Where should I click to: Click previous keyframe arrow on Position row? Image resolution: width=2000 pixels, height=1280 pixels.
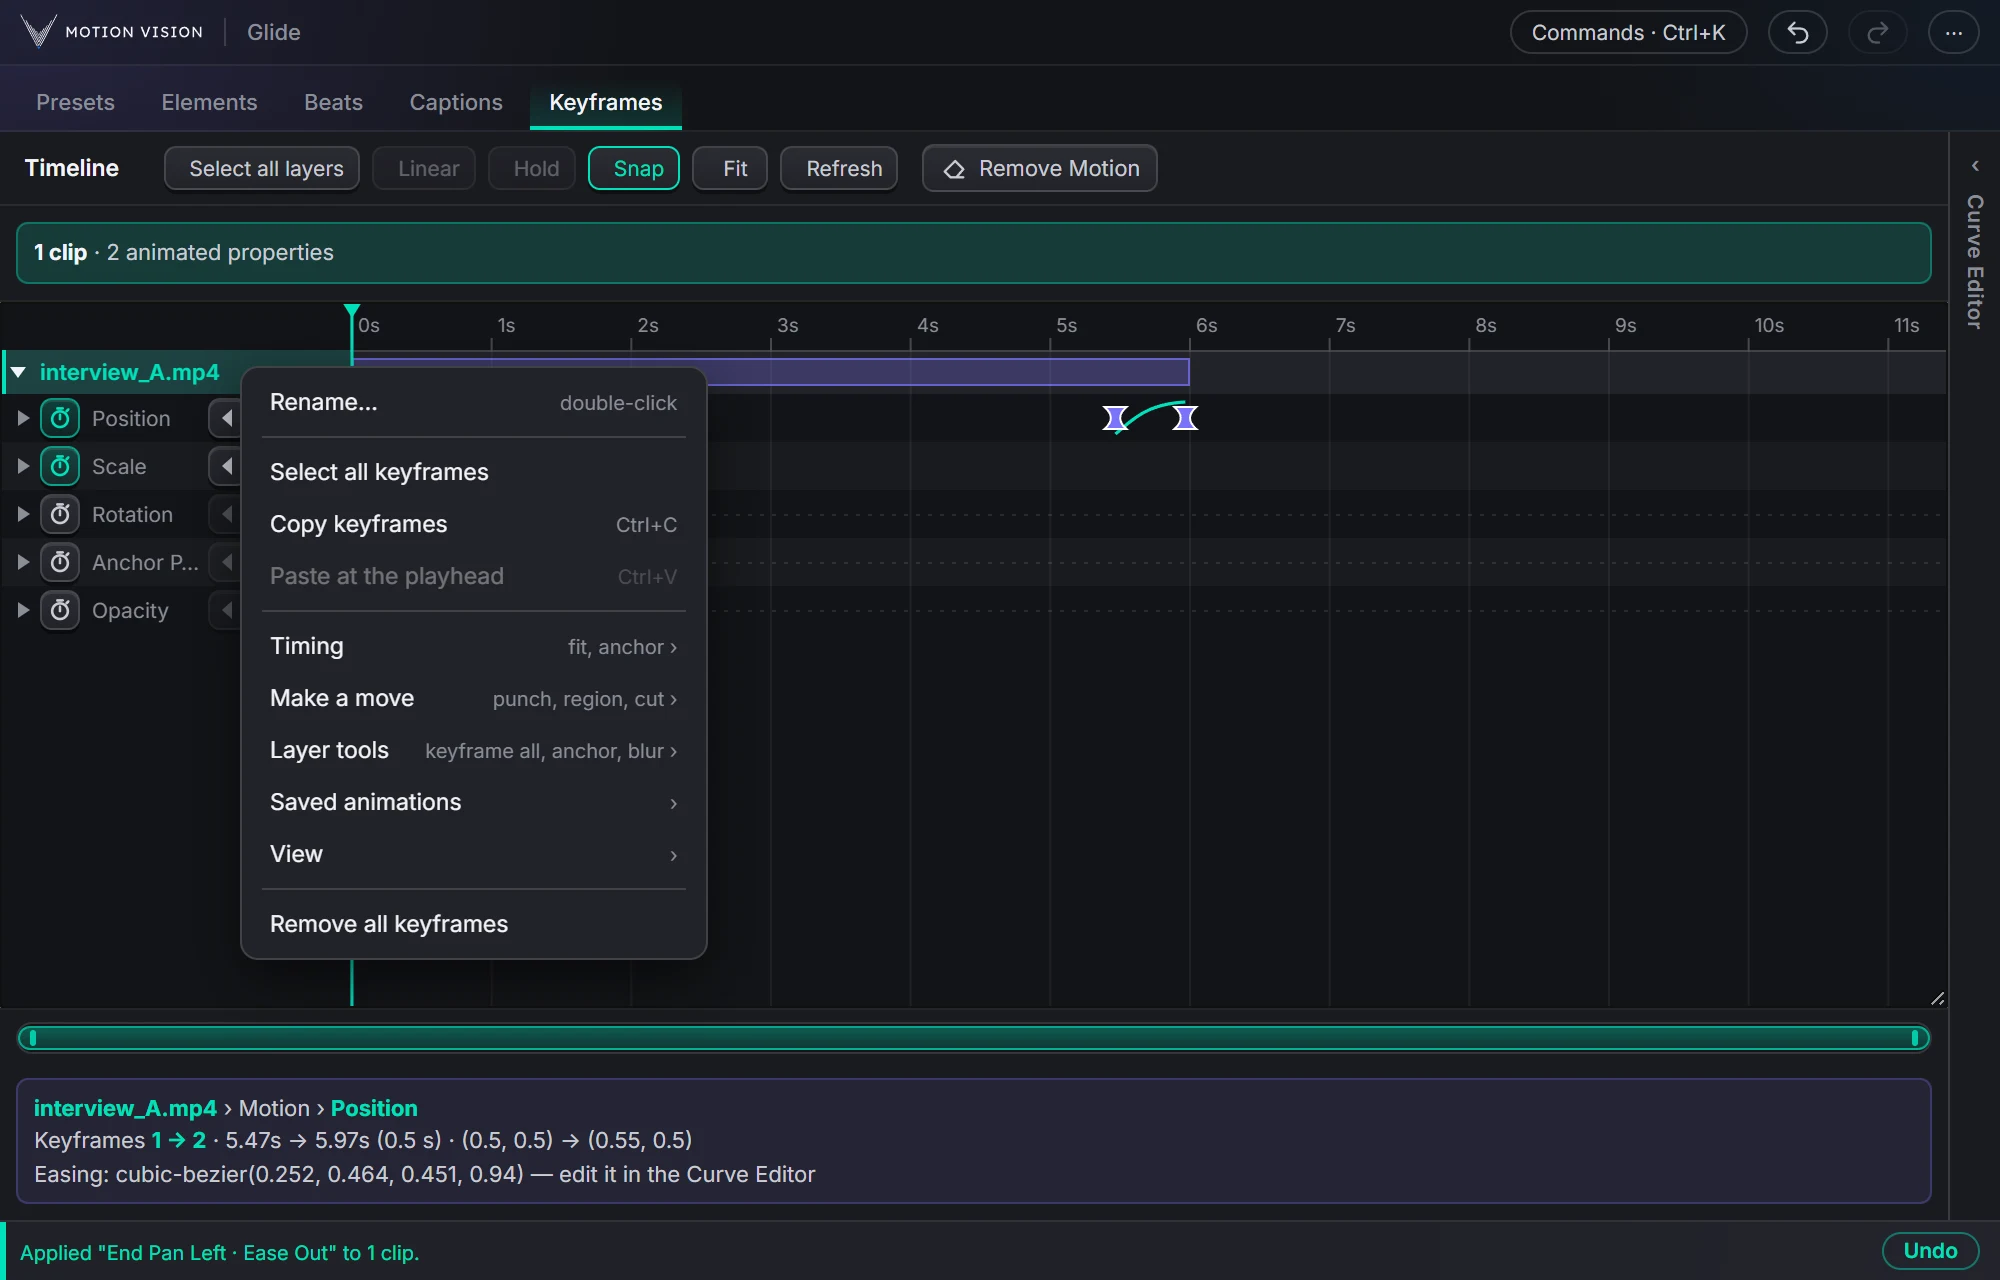point(226,418)
